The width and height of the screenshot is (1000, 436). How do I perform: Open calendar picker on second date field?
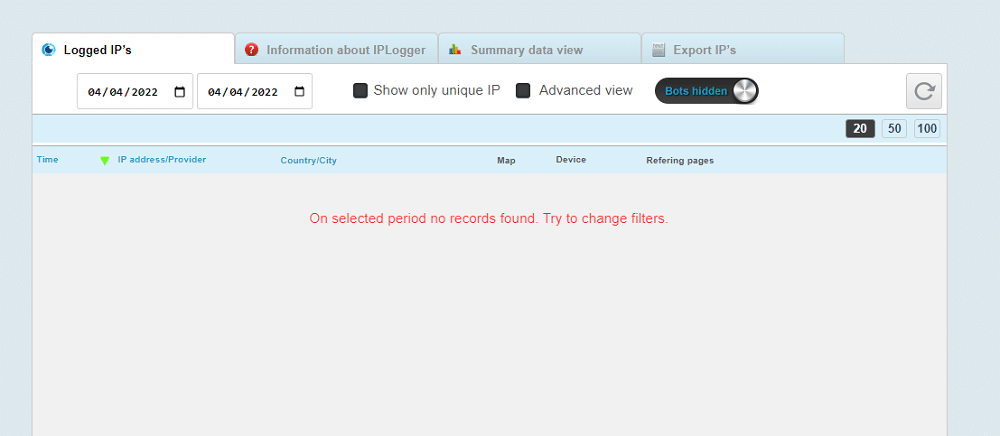(299, 92)
